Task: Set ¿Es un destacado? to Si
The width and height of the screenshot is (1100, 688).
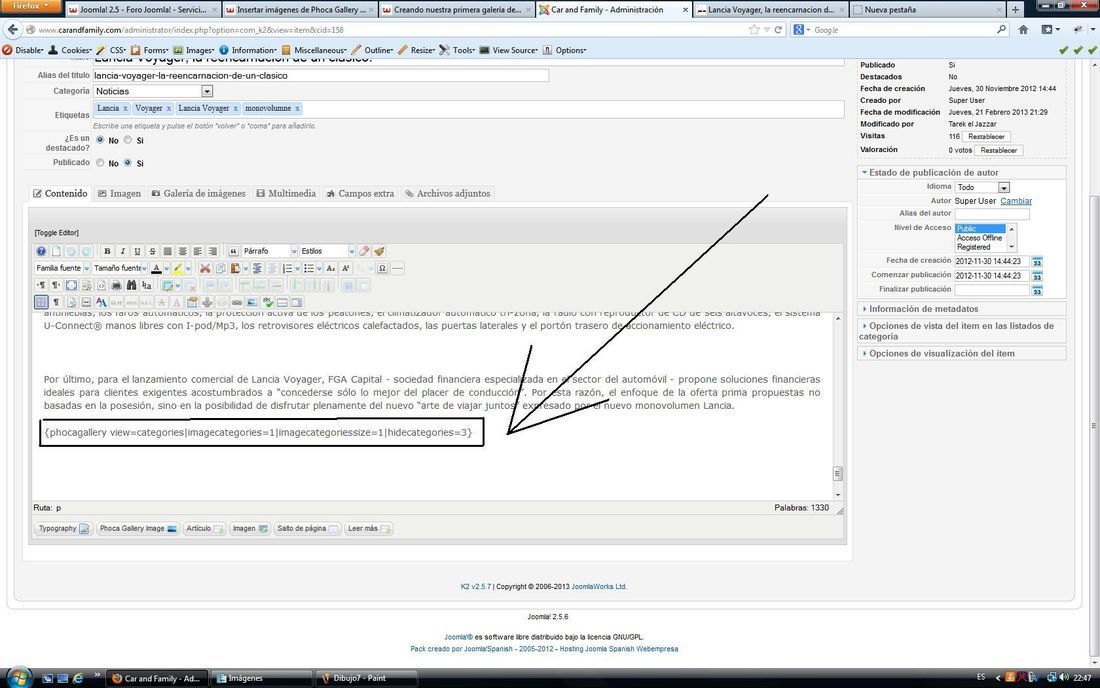Action: click(x=128, y=140)
